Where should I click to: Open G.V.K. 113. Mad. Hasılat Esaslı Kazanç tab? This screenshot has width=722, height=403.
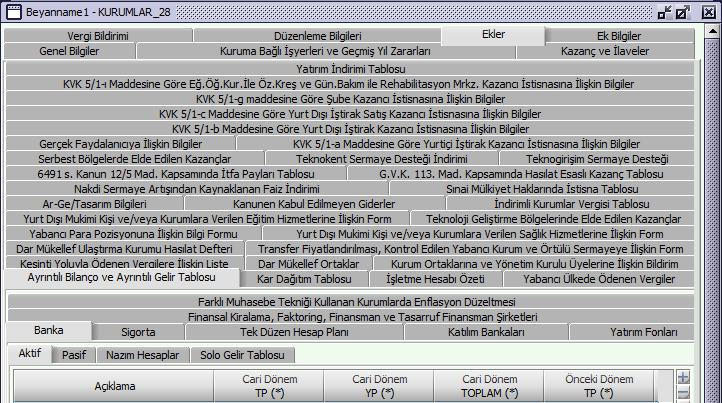pyautogui.click(x=521, y=174)
